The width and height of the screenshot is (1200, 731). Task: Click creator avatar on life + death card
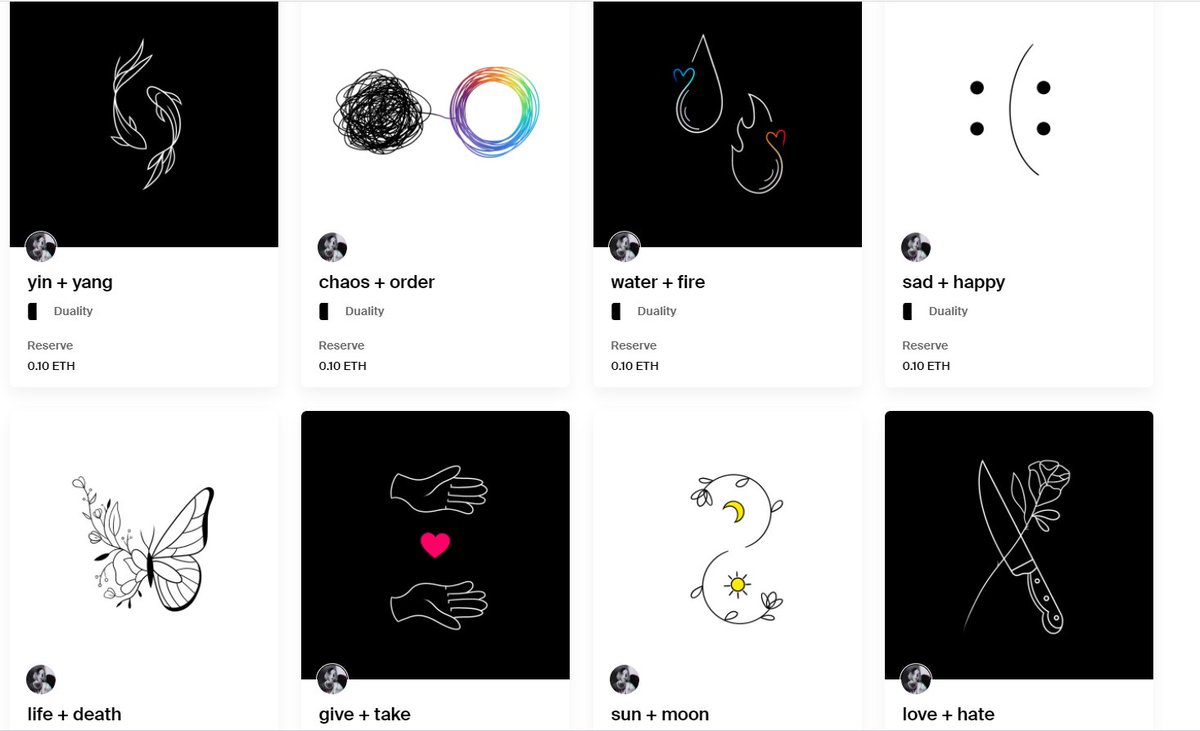coord(41,679)
